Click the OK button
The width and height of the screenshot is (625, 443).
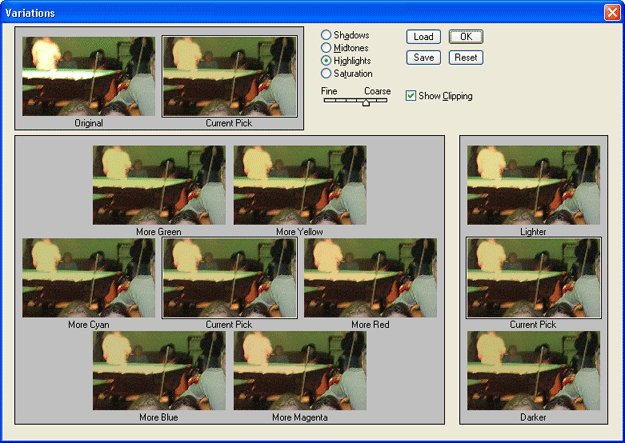466,37
